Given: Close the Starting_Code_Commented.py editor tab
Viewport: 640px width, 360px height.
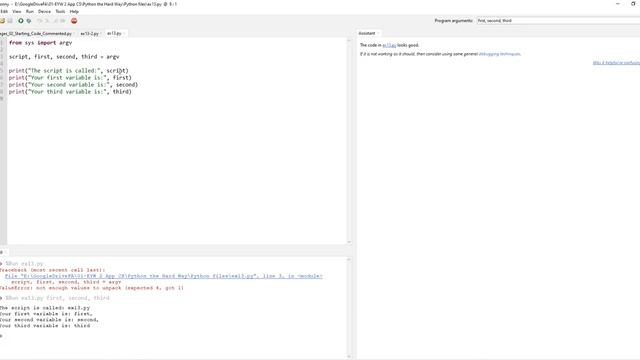Looking at the screenshot, I should [74, 33].
